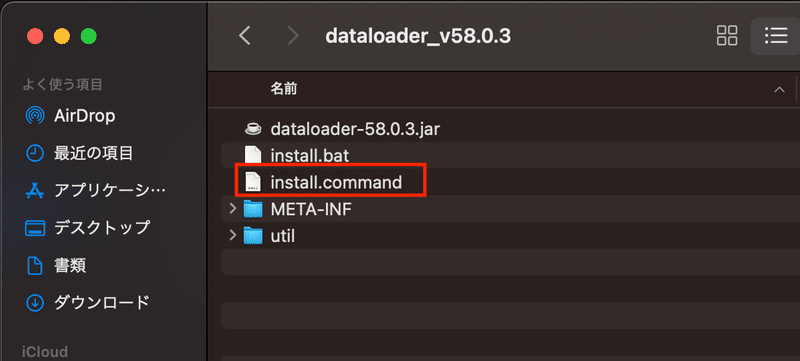800x361 pixels.
Task: Select the 最近の項目 sidebar item
Action: [x=79, y=152]
